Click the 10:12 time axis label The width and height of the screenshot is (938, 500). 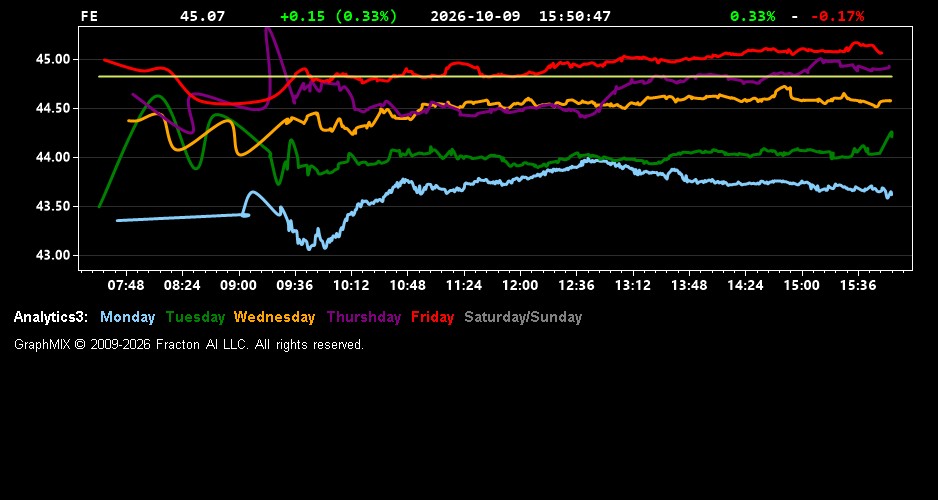(x=351, y=285)
